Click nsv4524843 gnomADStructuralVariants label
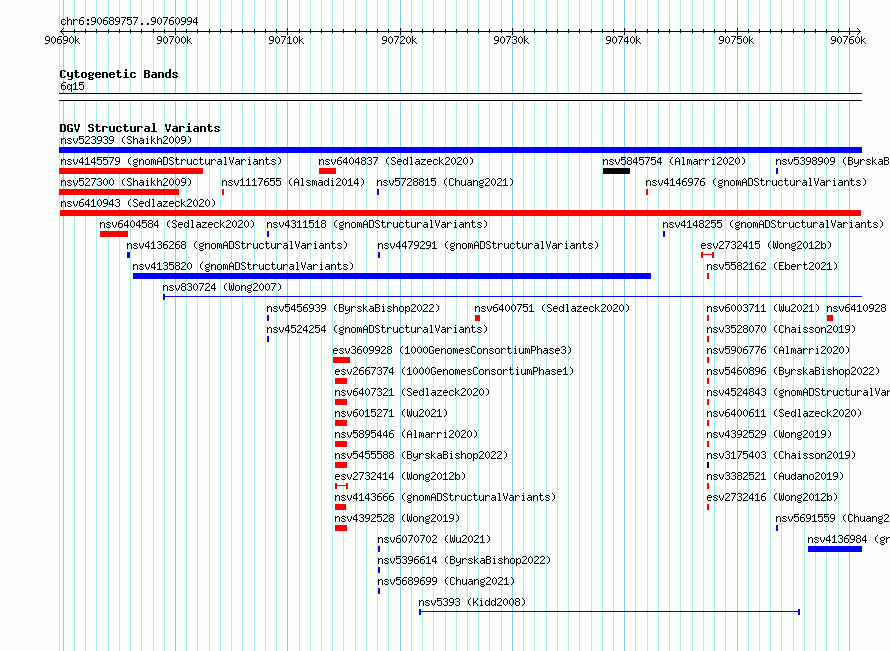 click(798, 392)
